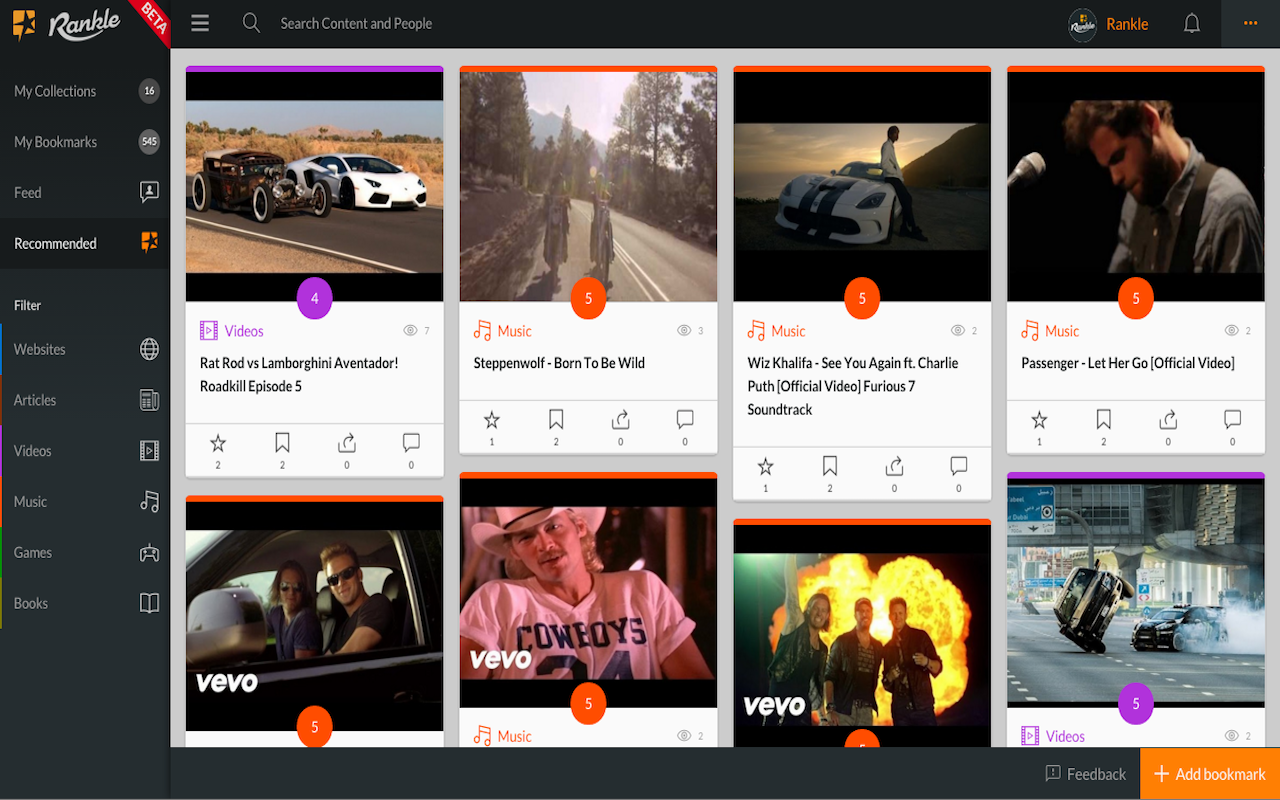Share the Steppenwolf Born To Be Wild card
The image size is (1280, 800).
(x=621, y=420)
